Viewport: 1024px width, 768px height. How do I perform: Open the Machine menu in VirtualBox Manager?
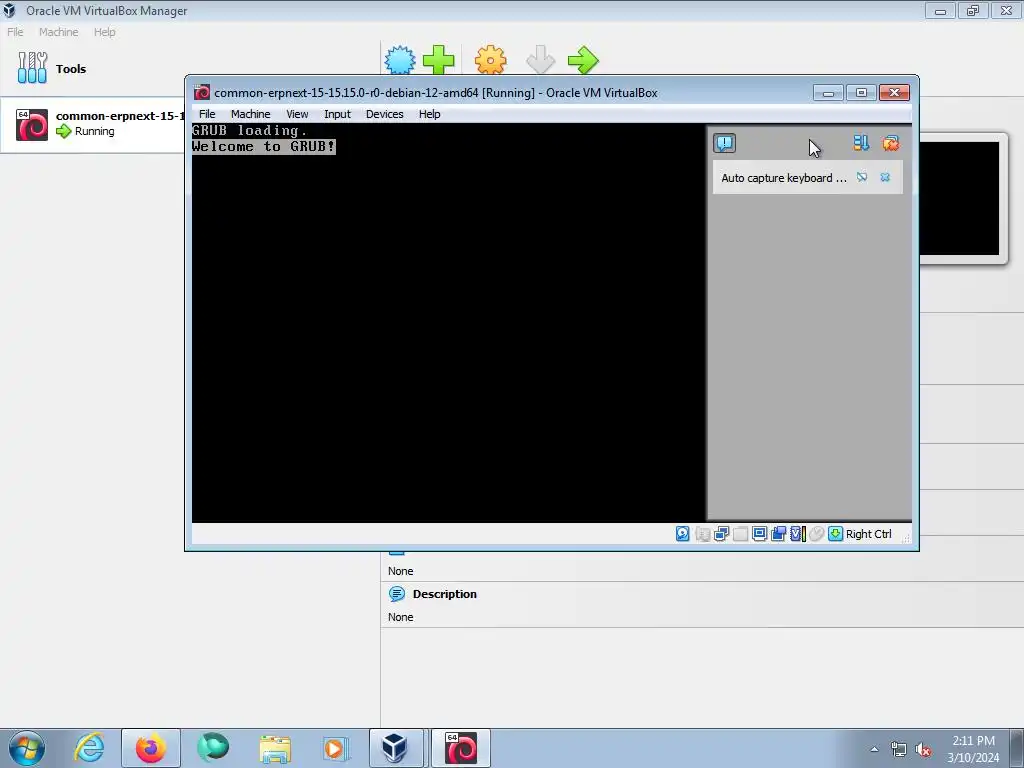[x=58, y=32]
